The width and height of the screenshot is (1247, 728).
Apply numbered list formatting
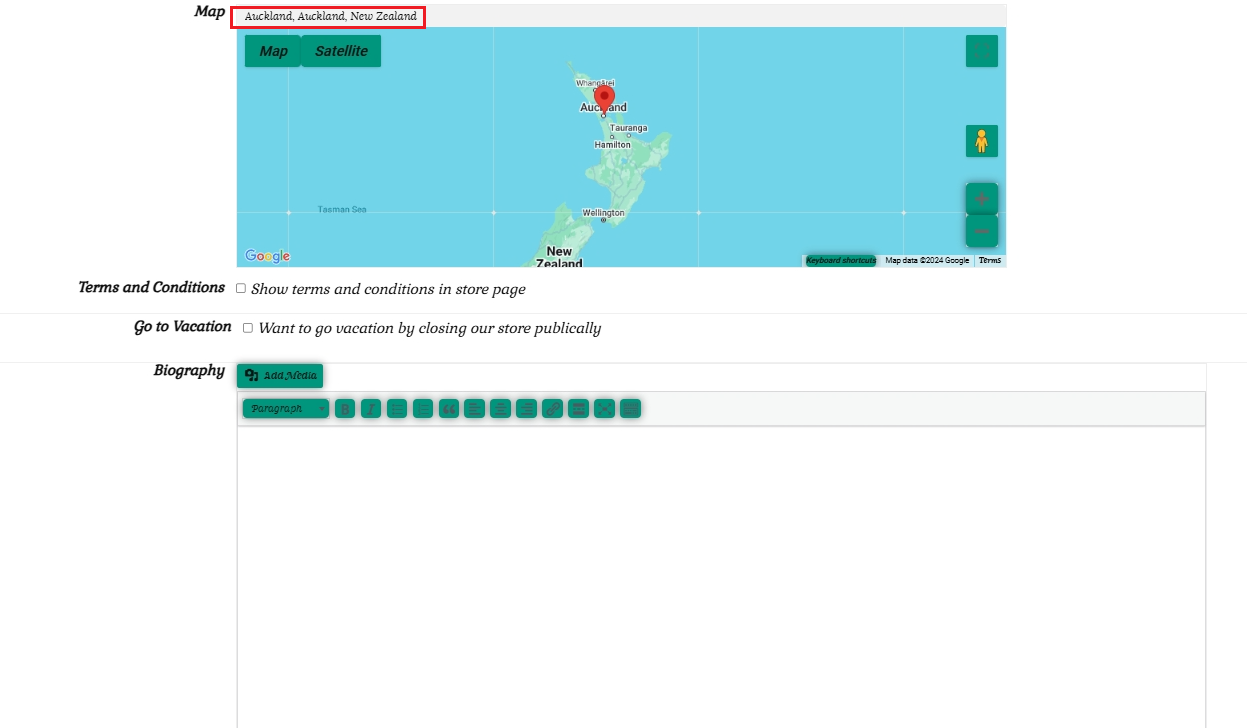423,409
